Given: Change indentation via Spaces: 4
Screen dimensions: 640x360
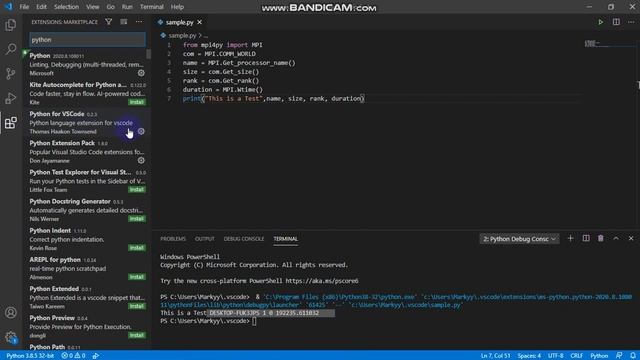Looking at the screenshot, I should (529, 356).
